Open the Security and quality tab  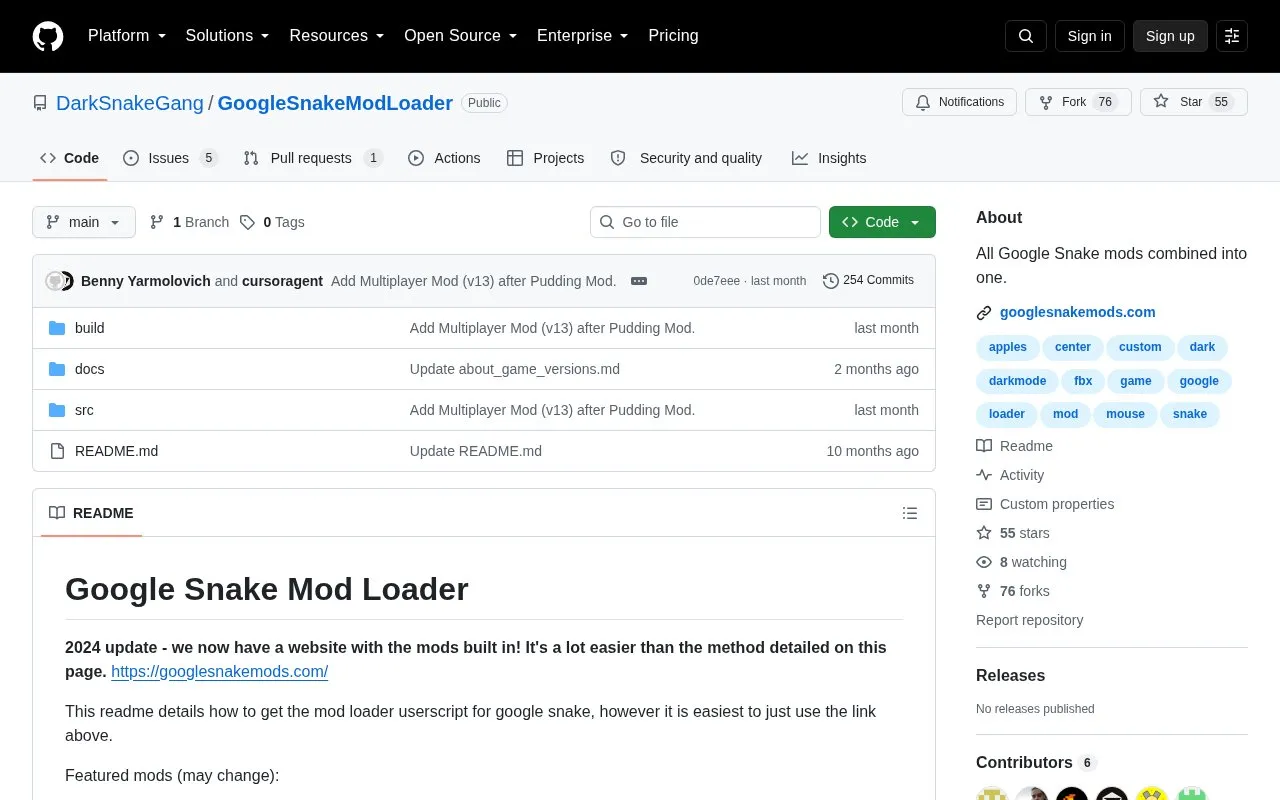(x=686, y=158)
